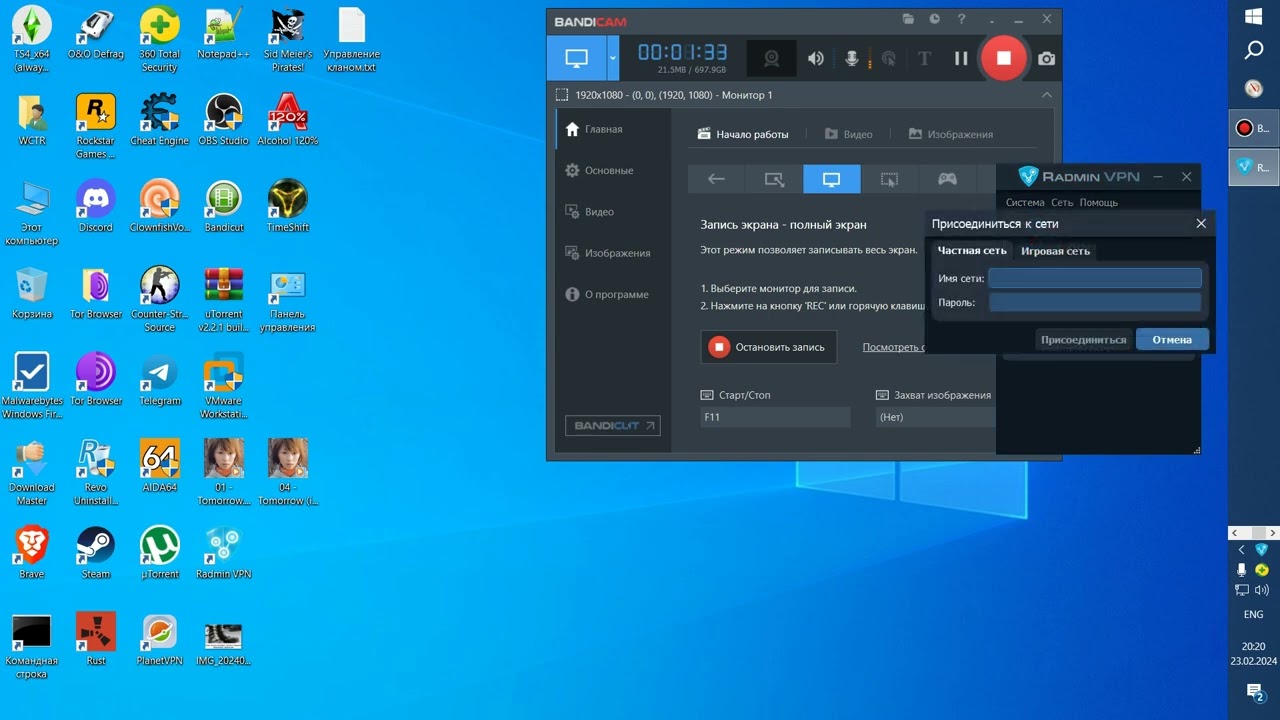Open notification center icon on taskbar
This screenshot has width=1280, height=720.
pyautogui.click(x=1254, y=692)
